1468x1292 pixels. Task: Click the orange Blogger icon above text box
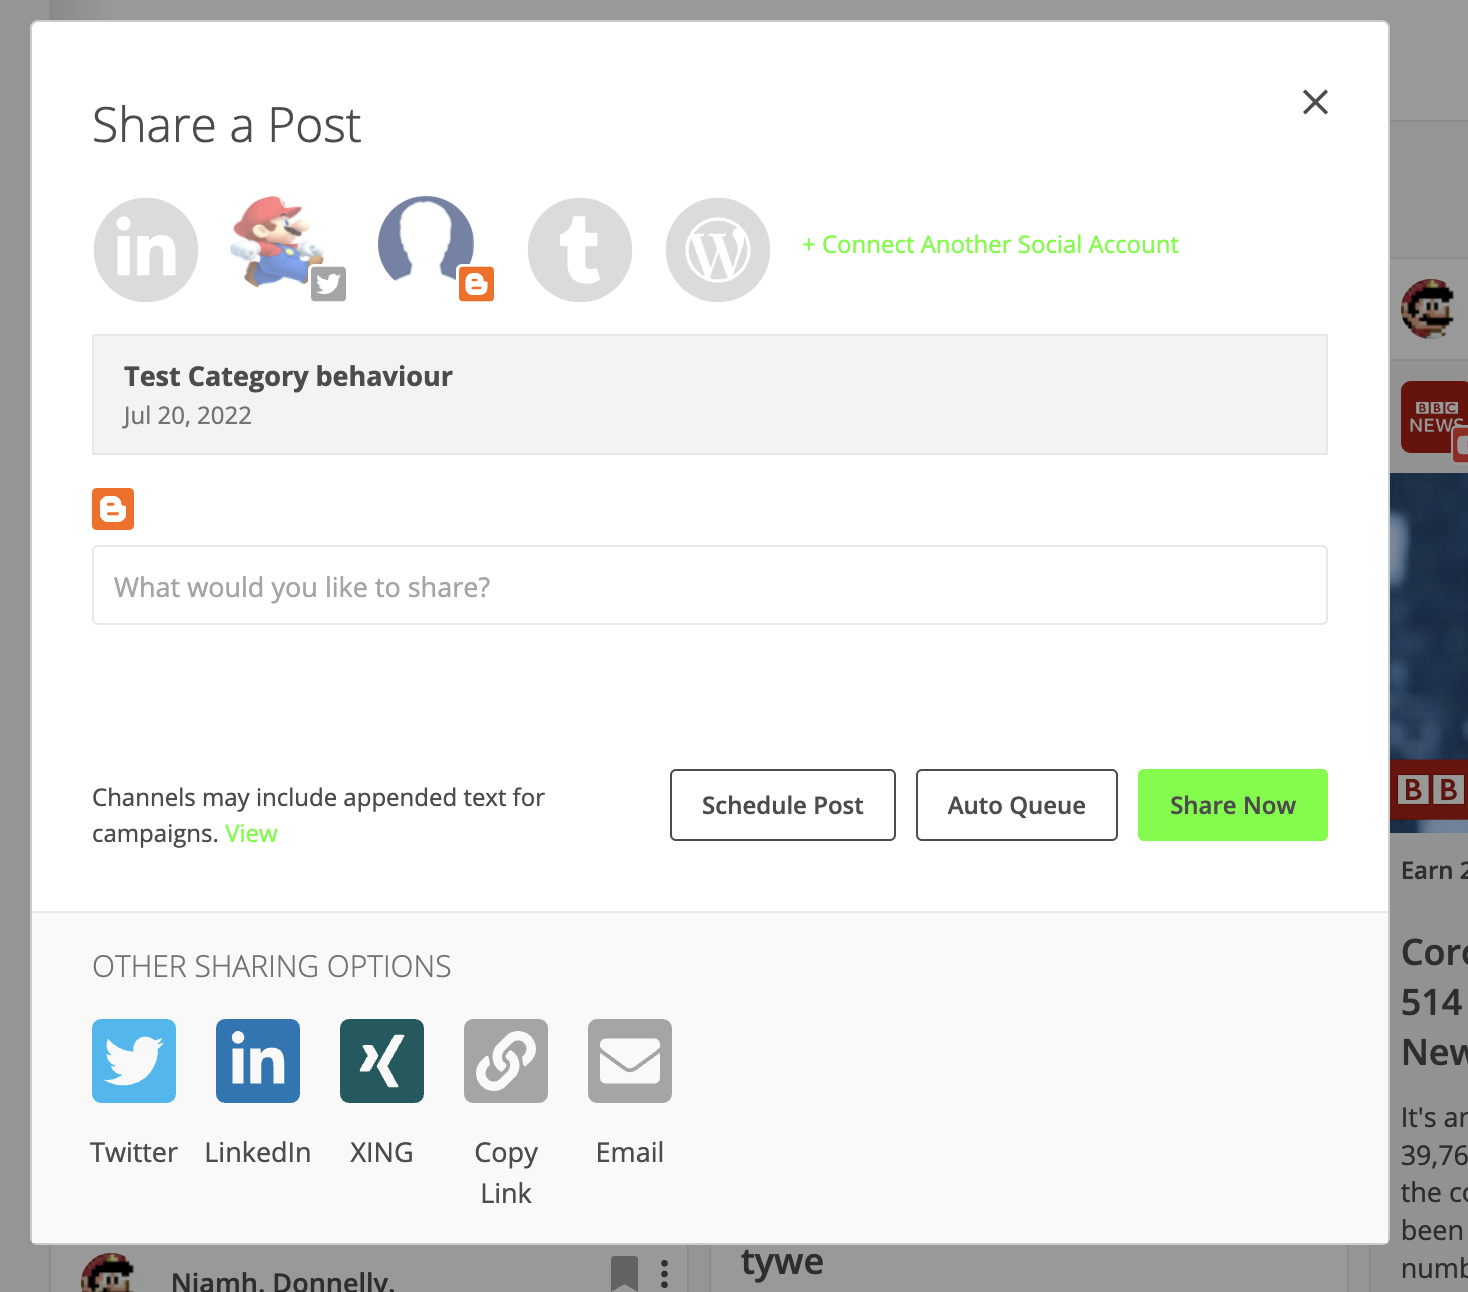point(113,509)
